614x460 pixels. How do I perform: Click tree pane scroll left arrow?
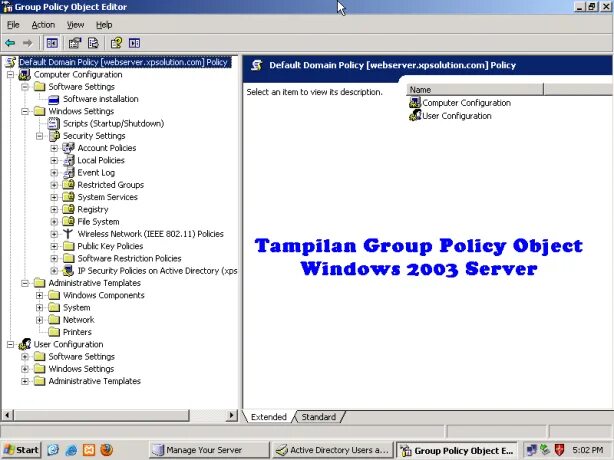click(8, 415)
